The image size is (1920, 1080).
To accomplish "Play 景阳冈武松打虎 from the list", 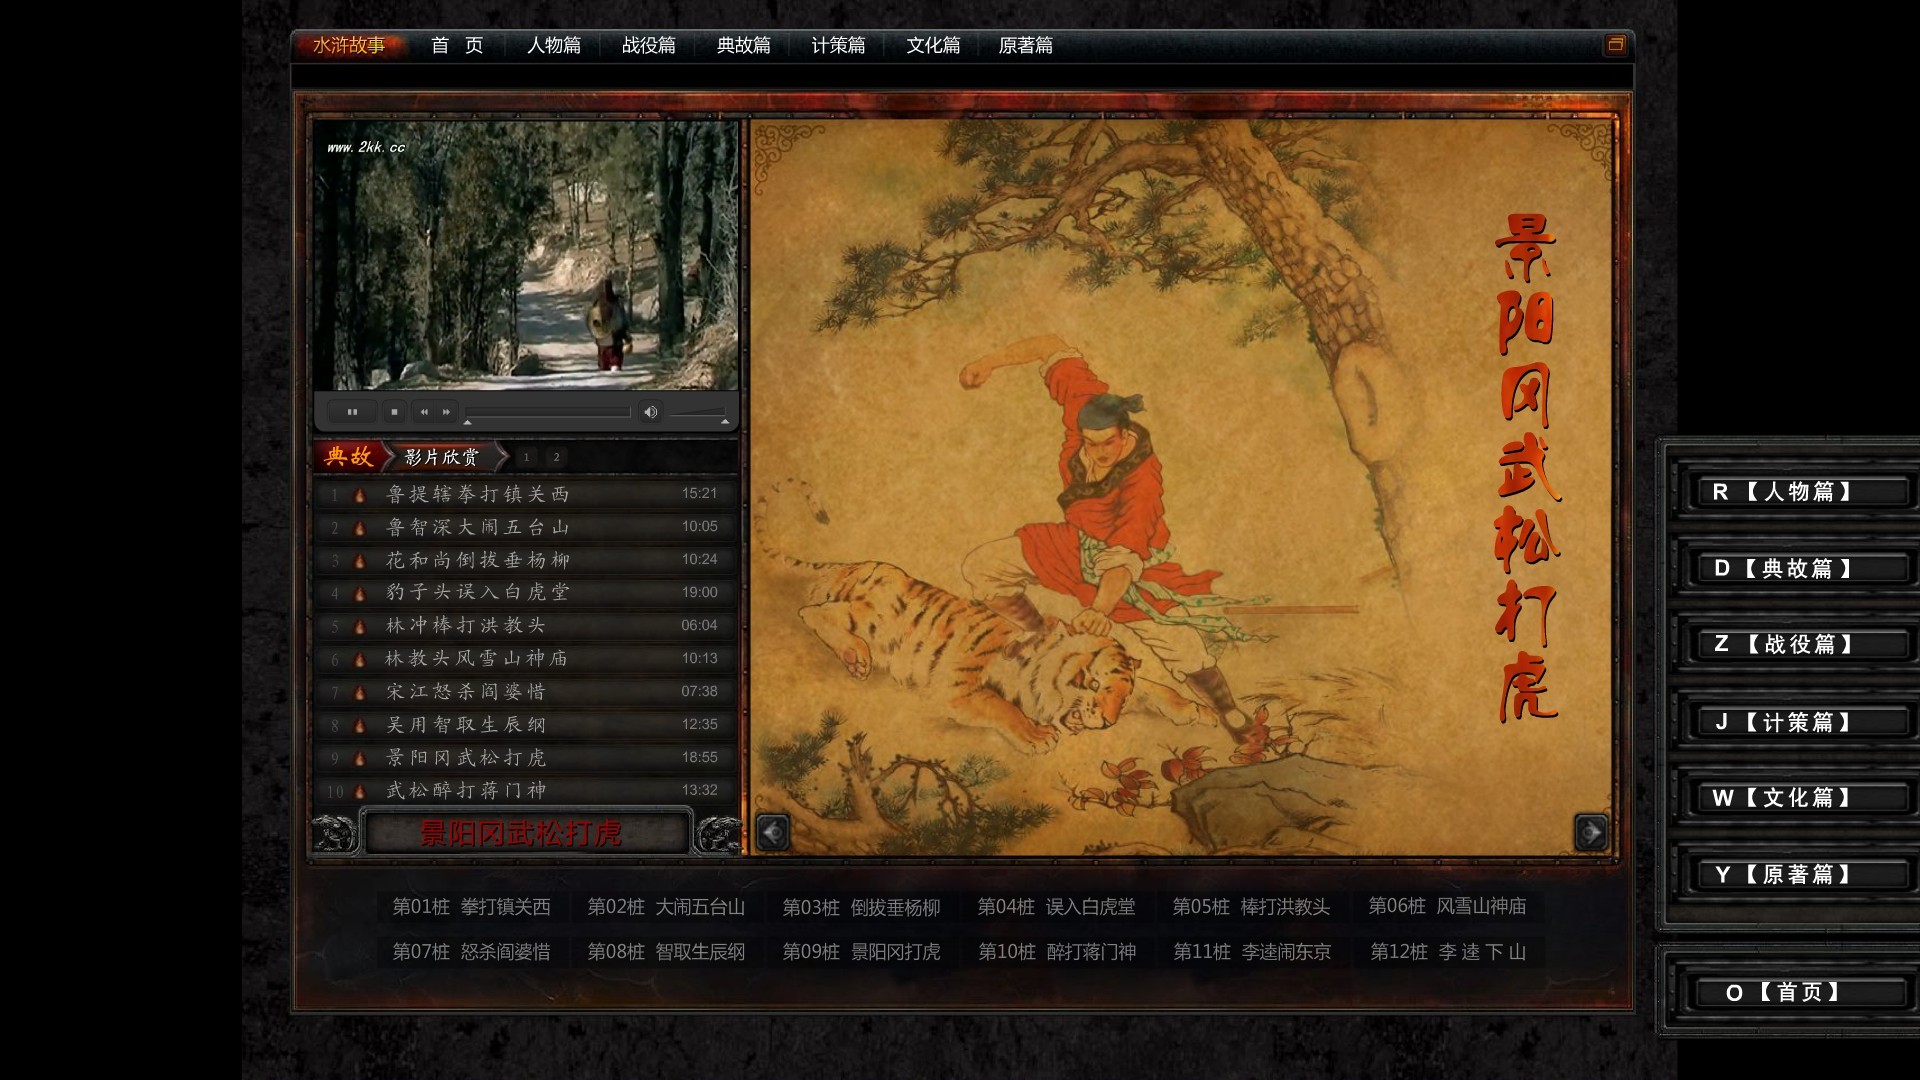I will coord(526,758).
